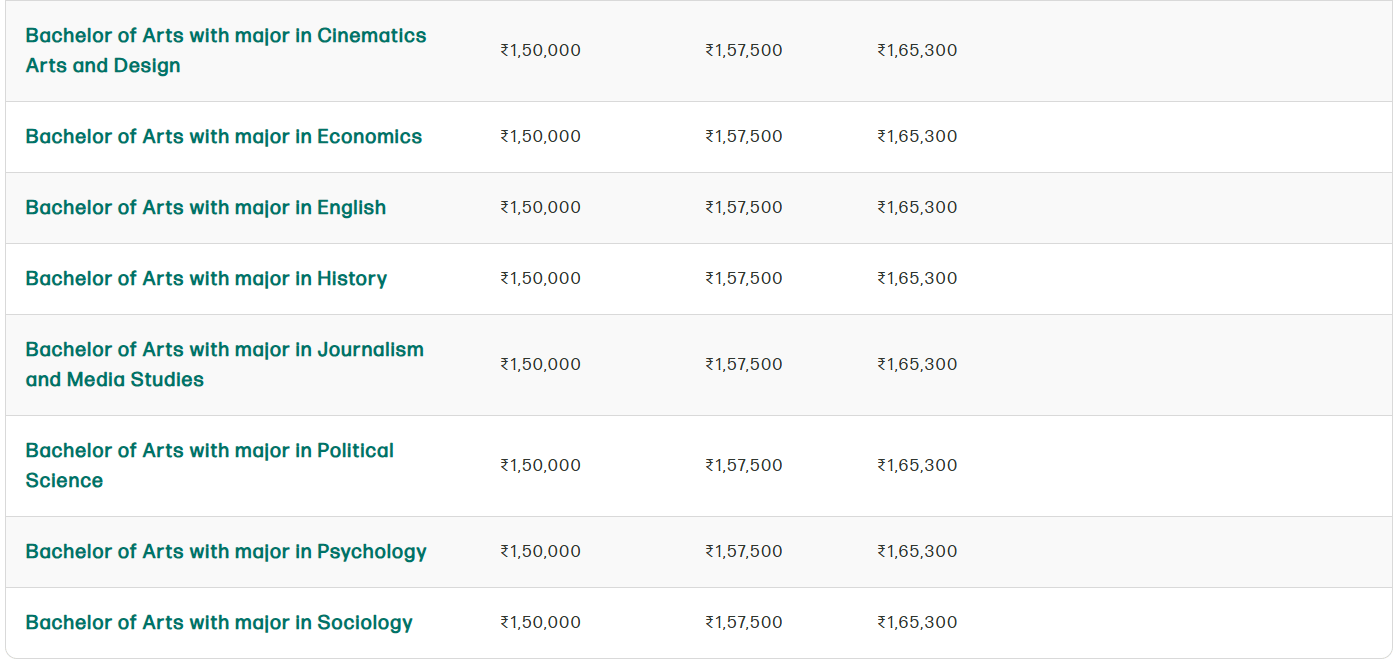Click ₹1,65,300 fee in History row

(x=917, y=278)
